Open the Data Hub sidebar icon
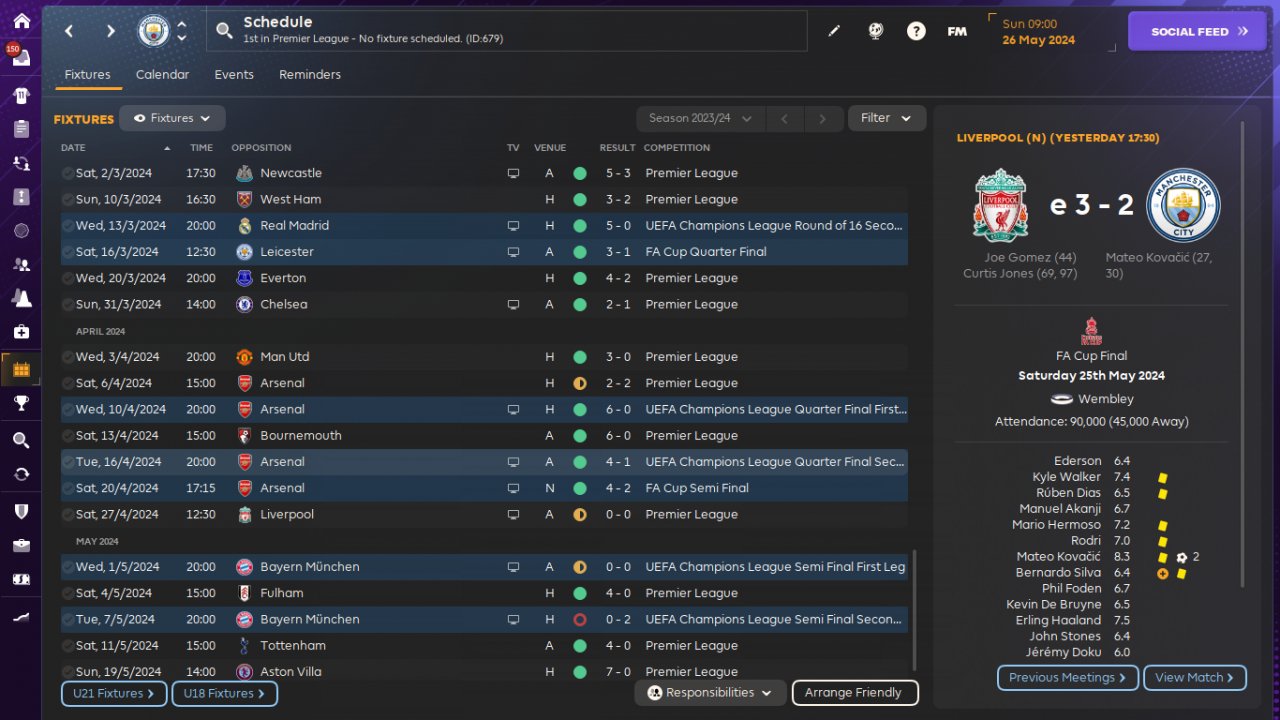Screen dimensions: 1280x720 [x=21, y=231]
